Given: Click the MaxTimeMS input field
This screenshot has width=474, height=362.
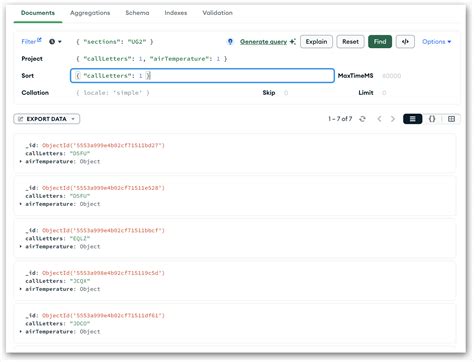Looking at the screenshot, I should click(418, 76).
